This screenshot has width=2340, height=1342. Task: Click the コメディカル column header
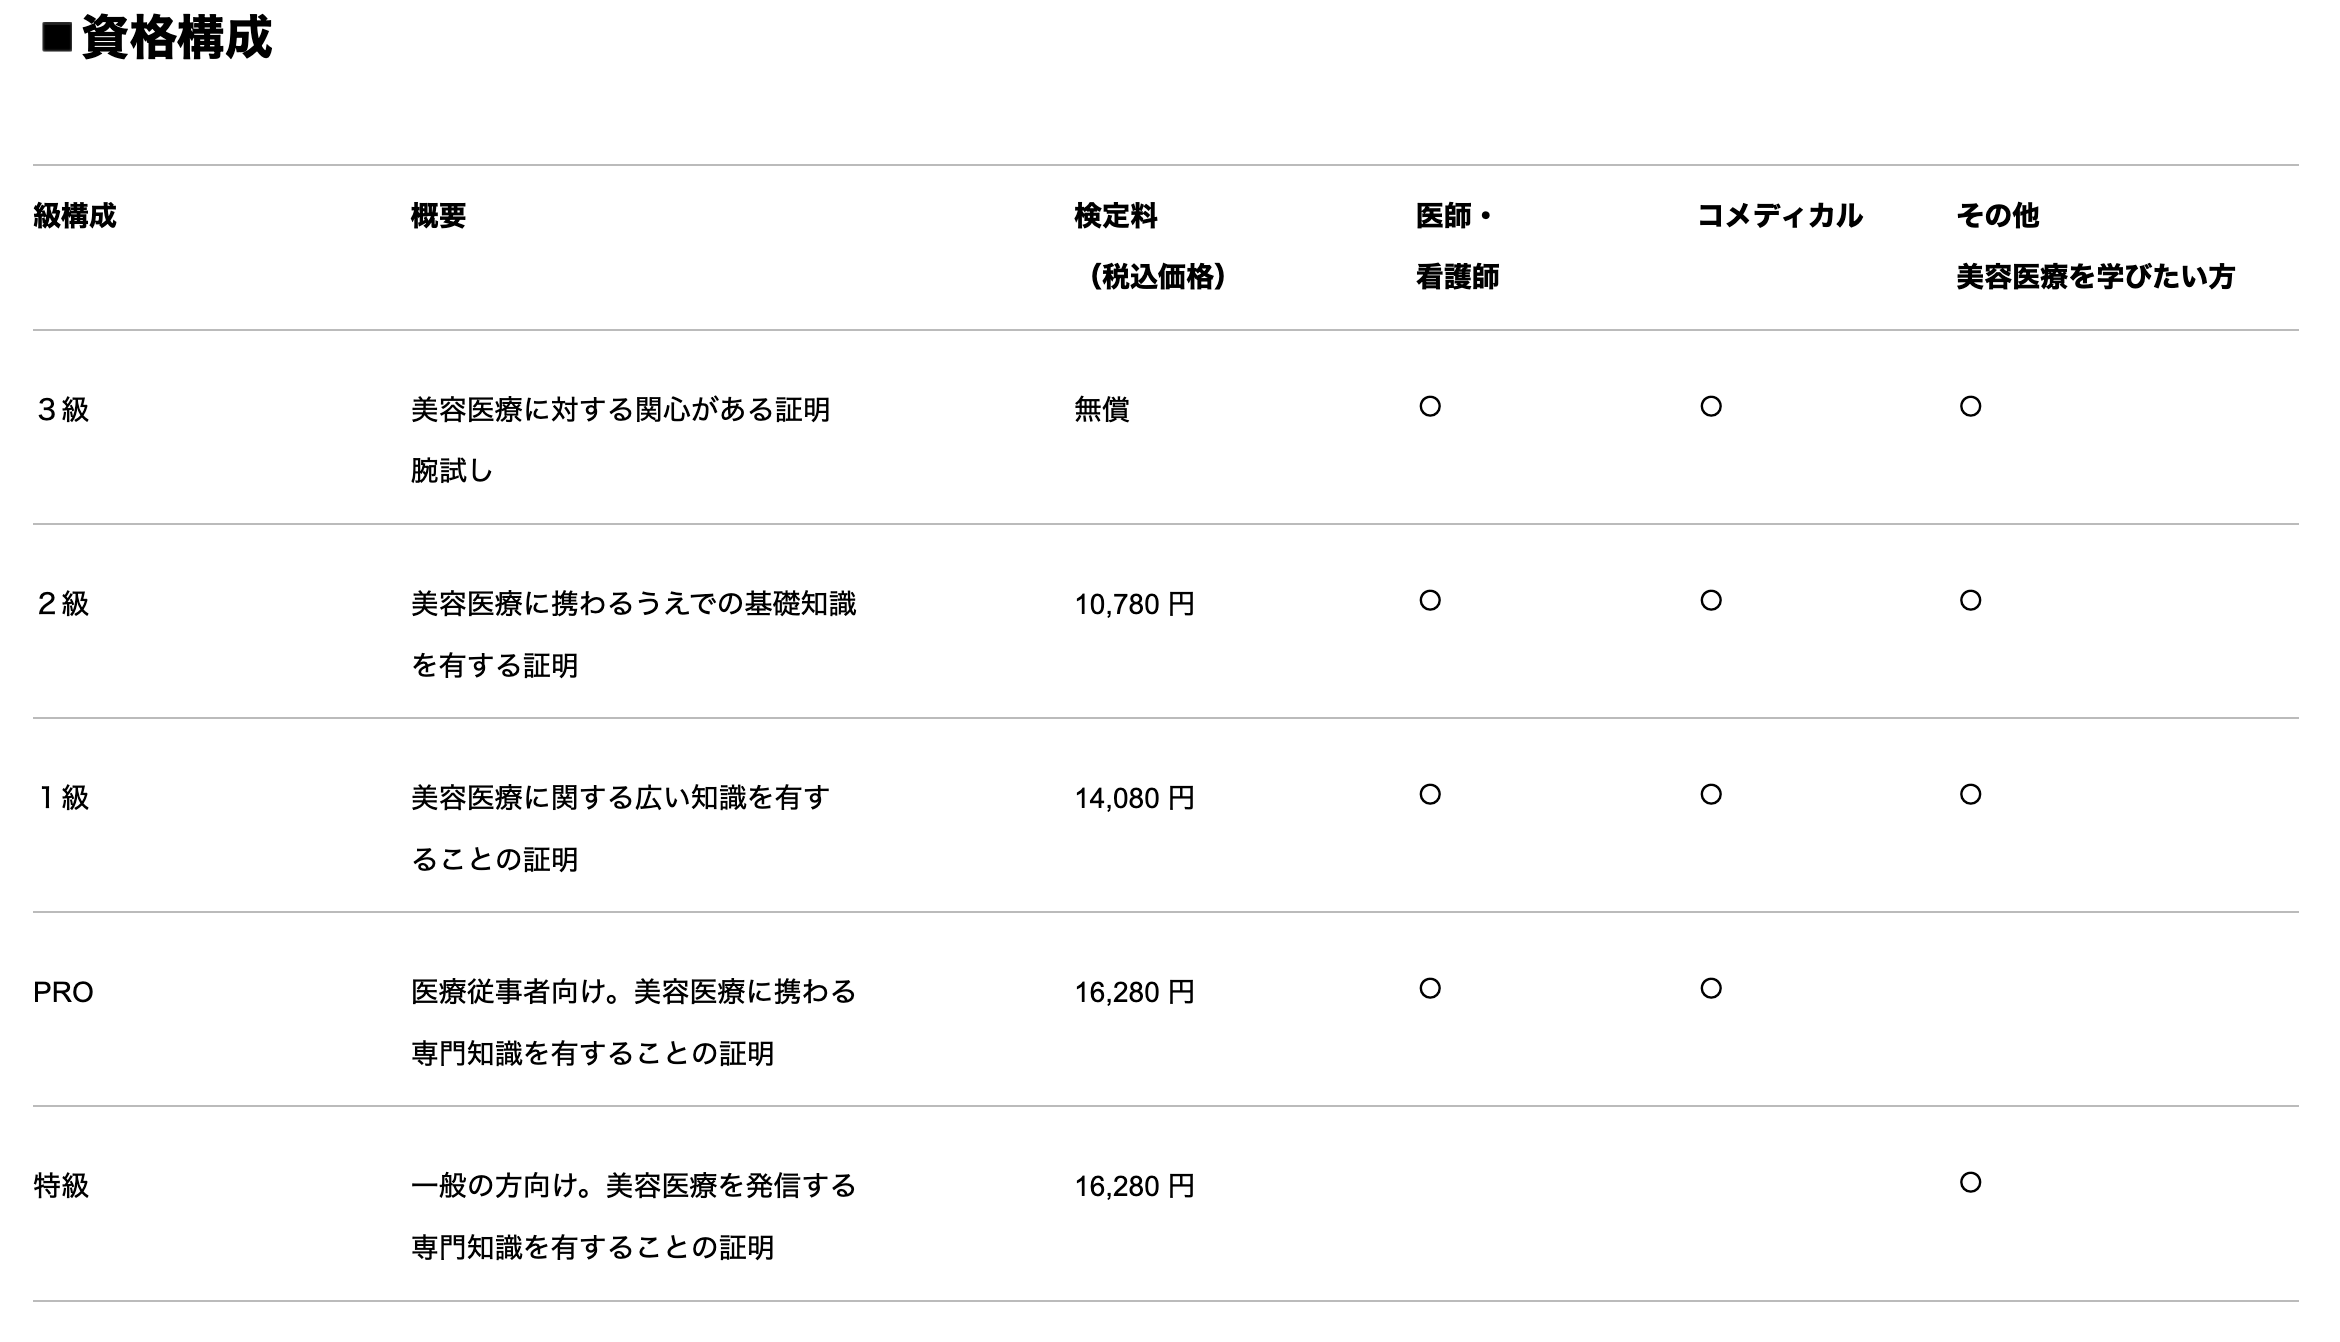click(1779, 216)
